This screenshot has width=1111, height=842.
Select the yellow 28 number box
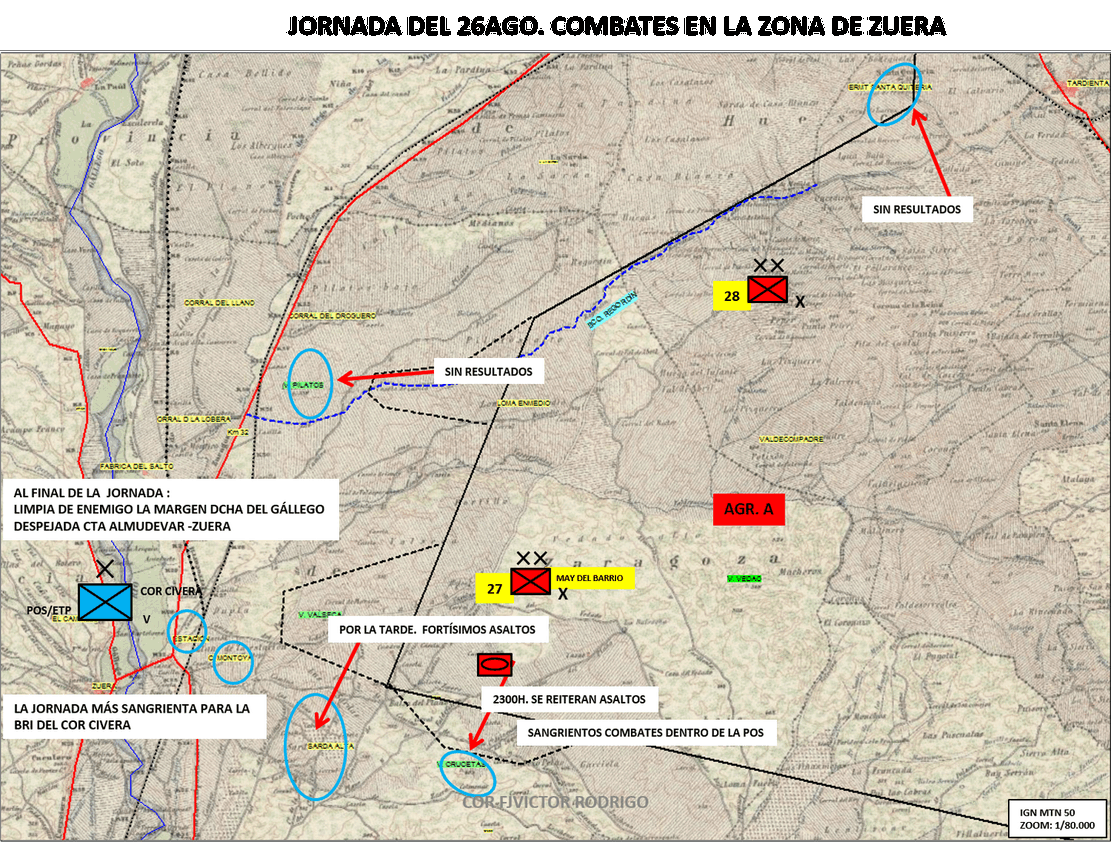[x=731, y=296]
